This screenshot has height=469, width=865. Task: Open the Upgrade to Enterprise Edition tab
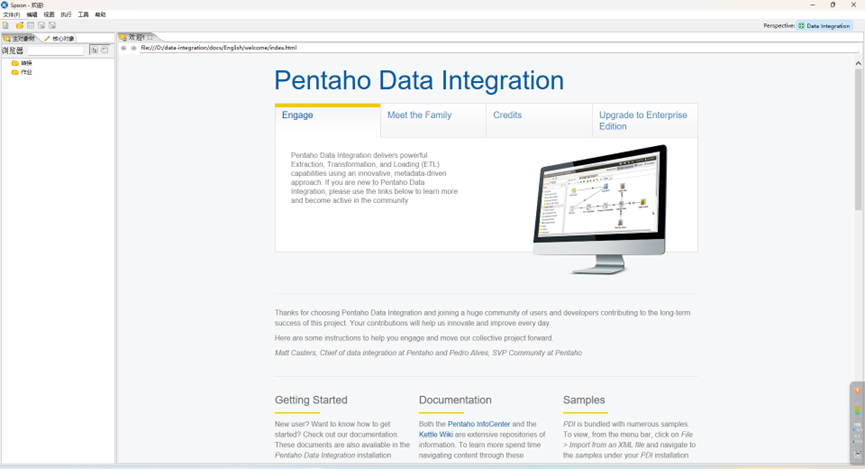[645, 120]
